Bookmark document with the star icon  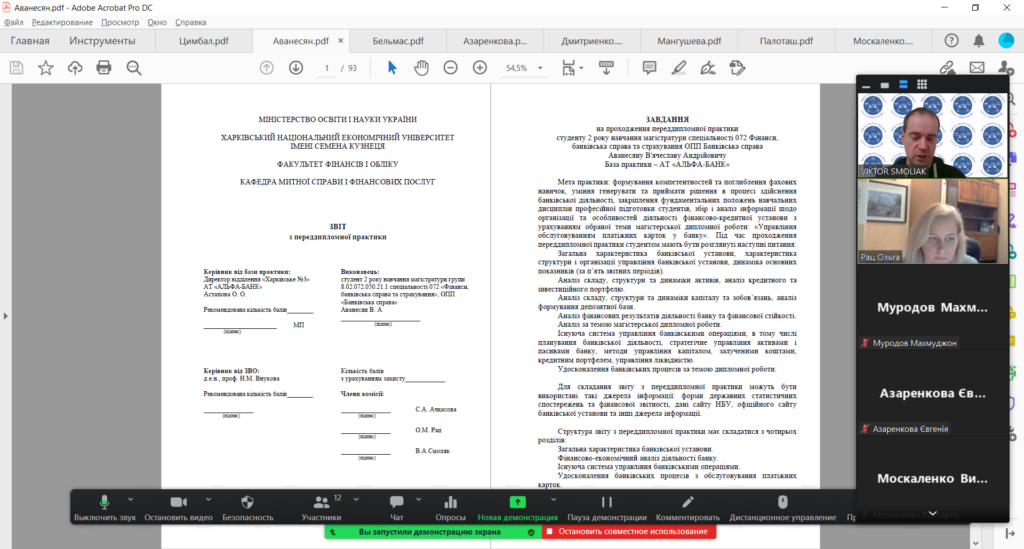[x=46, y=68]
